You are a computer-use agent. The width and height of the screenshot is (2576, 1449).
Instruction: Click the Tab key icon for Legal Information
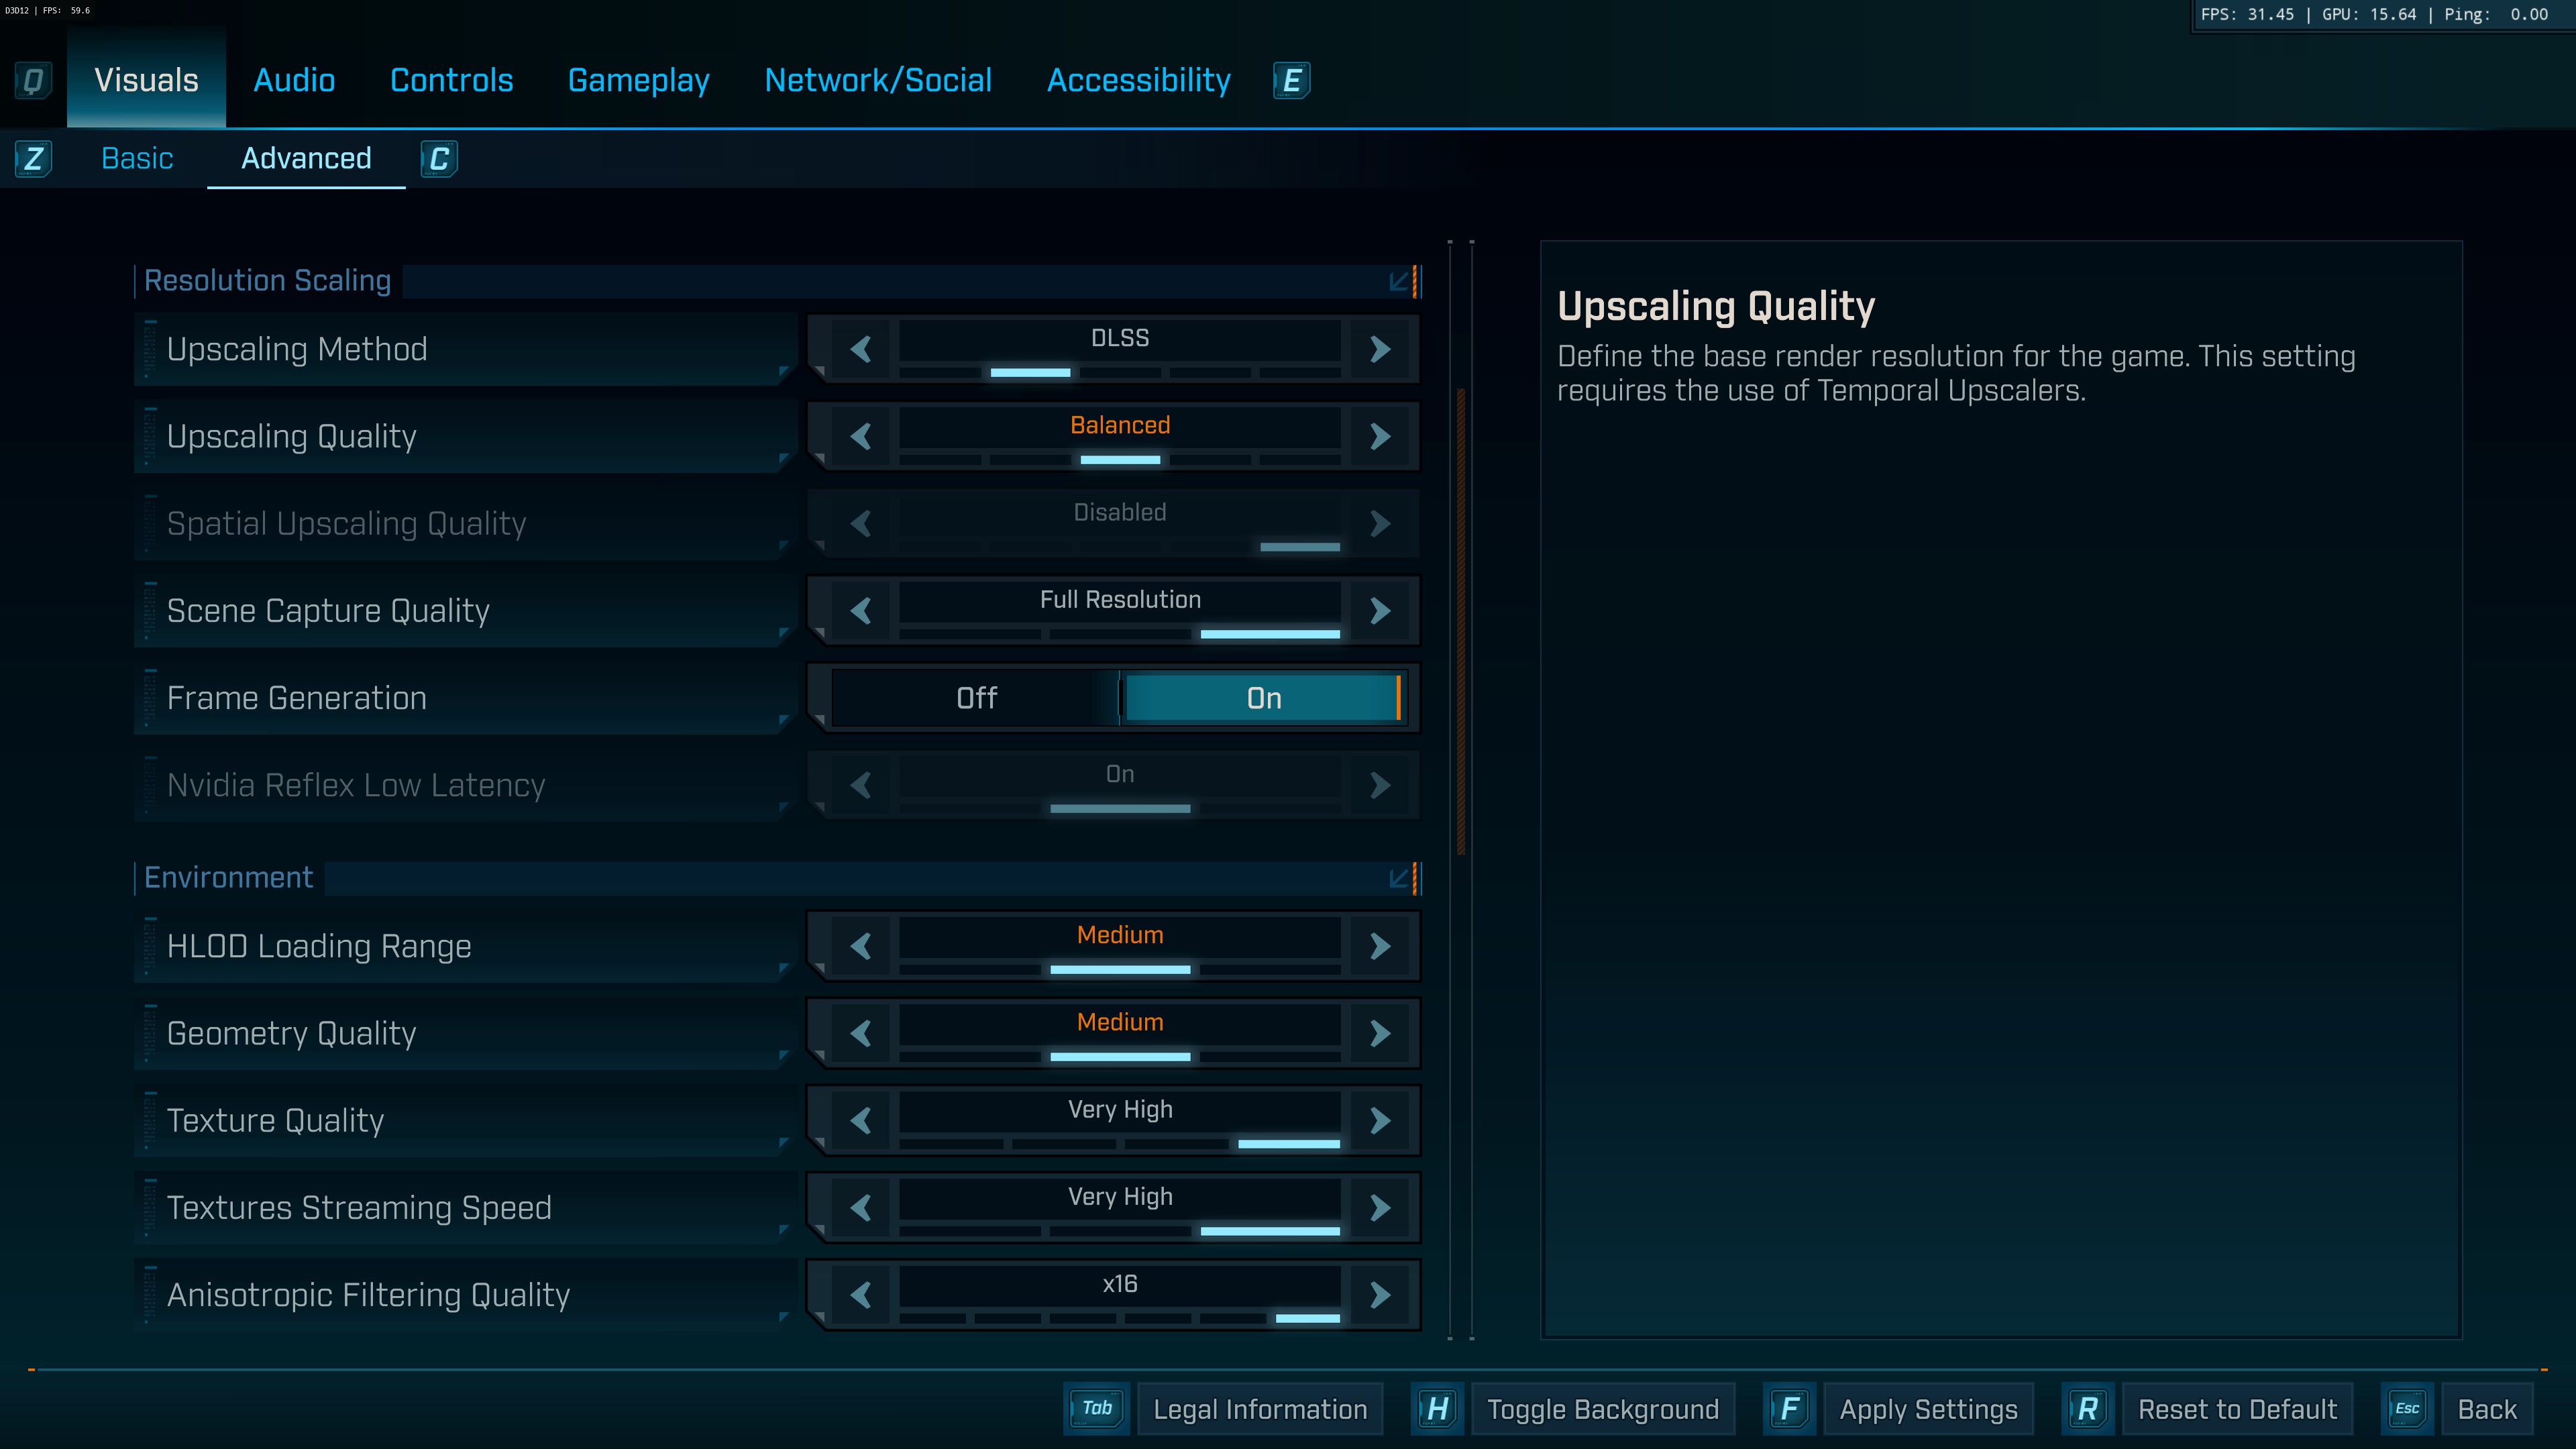pos(1097,1409)
